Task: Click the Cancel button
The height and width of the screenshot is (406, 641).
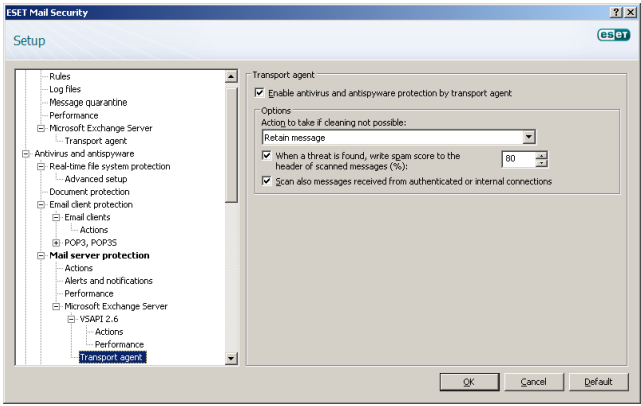Action: [533, 382]
